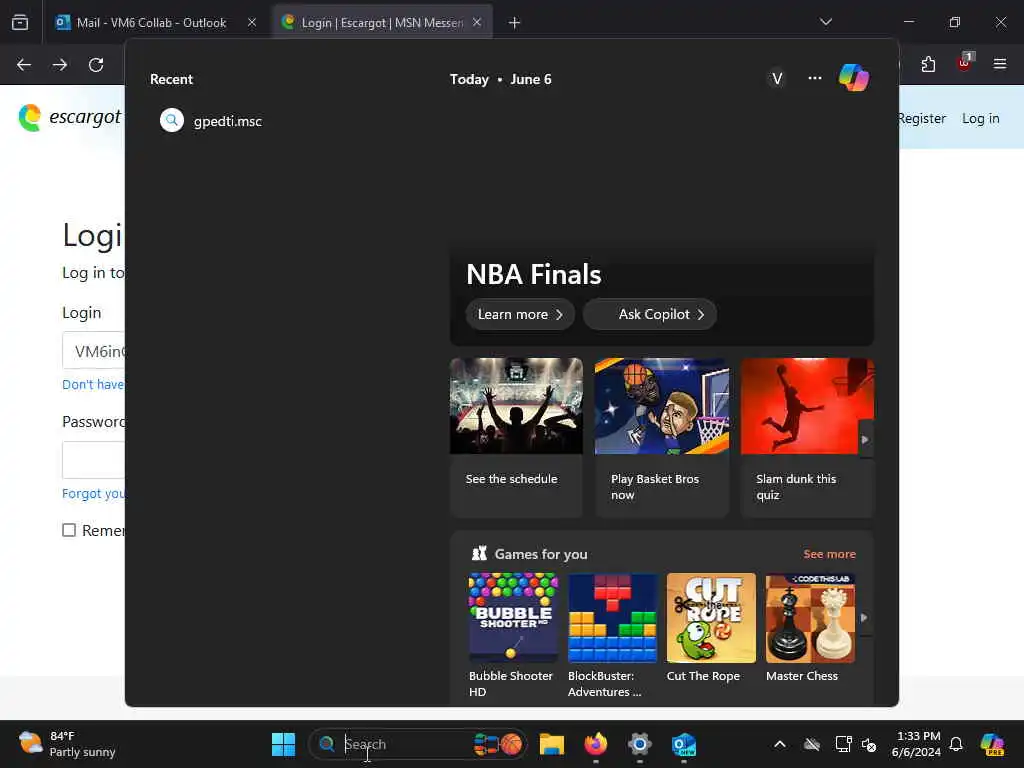Viewport: 1024px width, 768px height.
Task: Click the browser forward arrow
Action: 60,65
